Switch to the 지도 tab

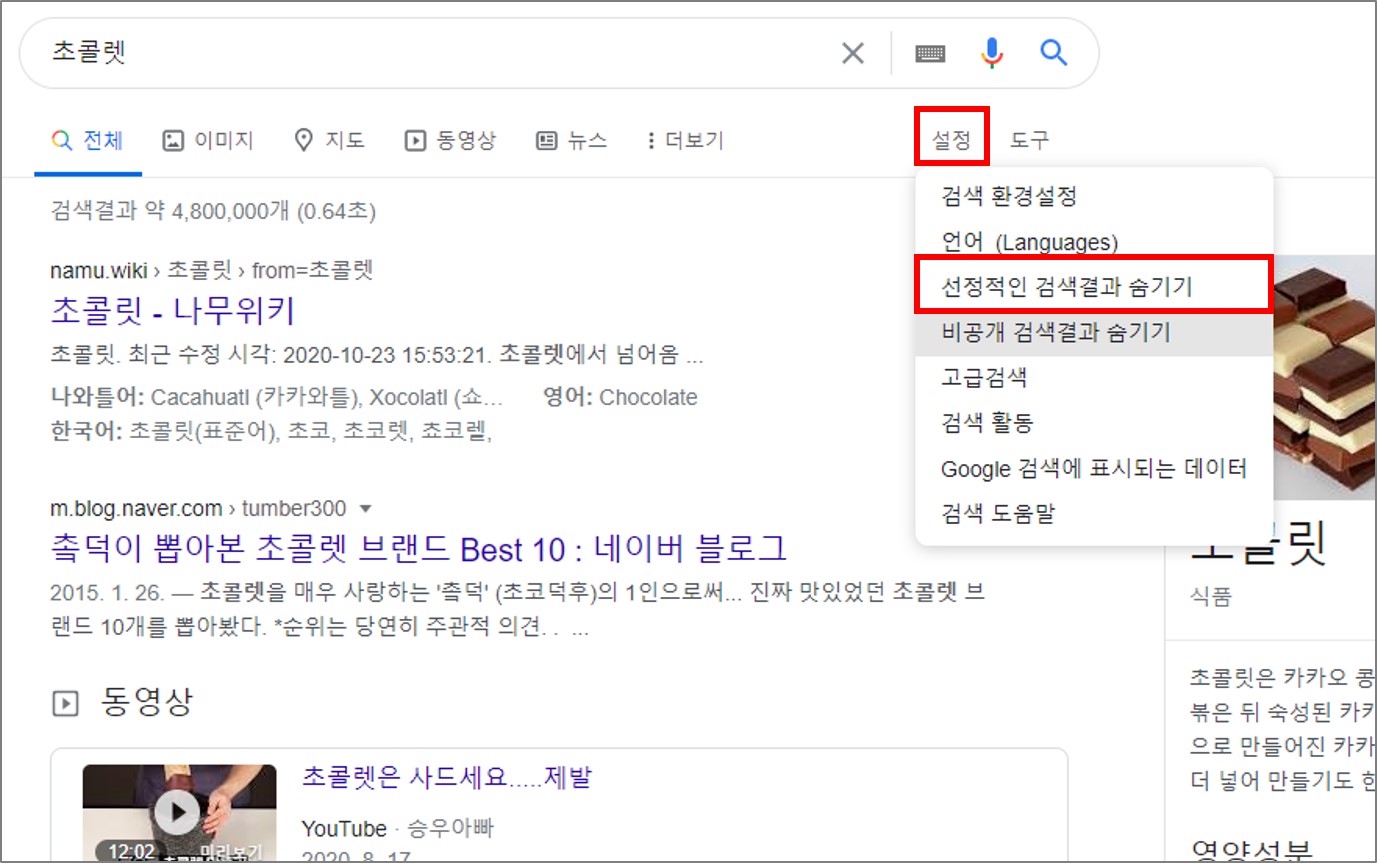pyautogui.click(x=329, y=141)
